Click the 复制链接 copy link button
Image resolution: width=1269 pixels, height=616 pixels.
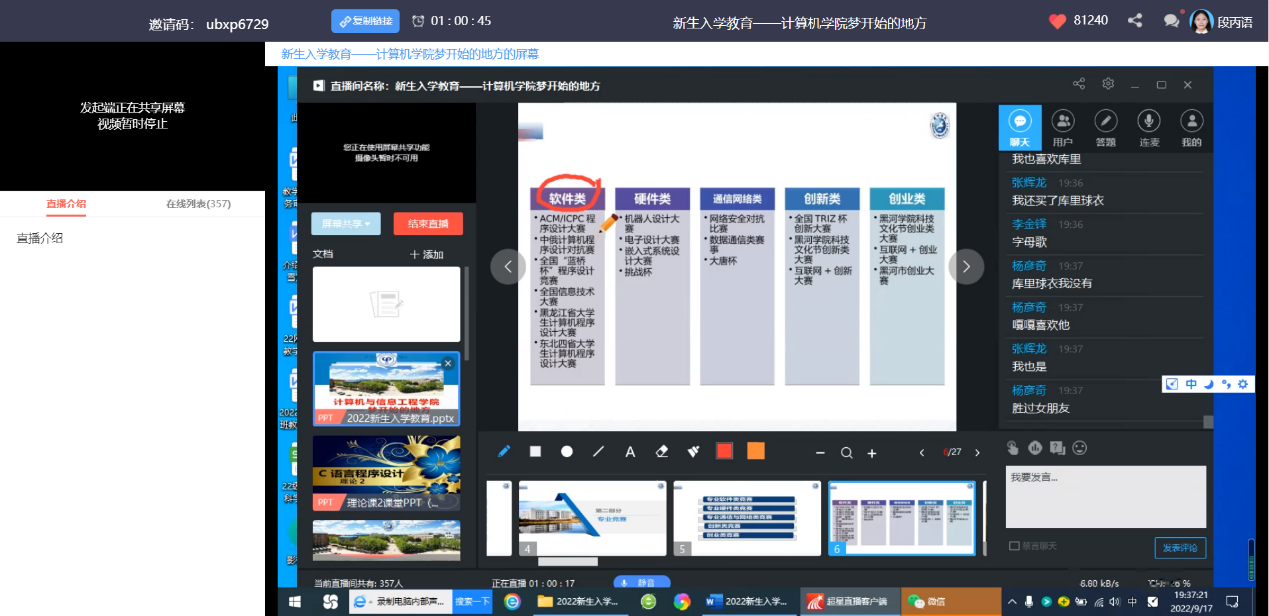click(x=366, y=21)
